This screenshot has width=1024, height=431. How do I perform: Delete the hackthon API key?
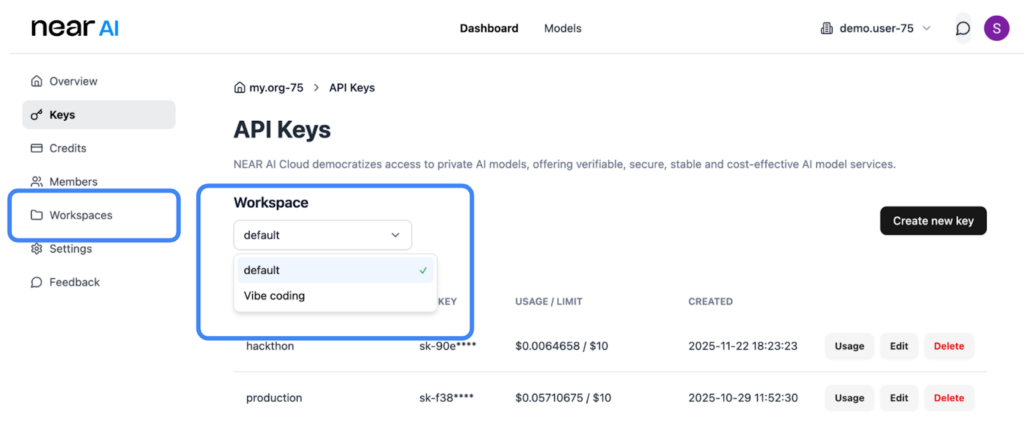tap(948, 346)
